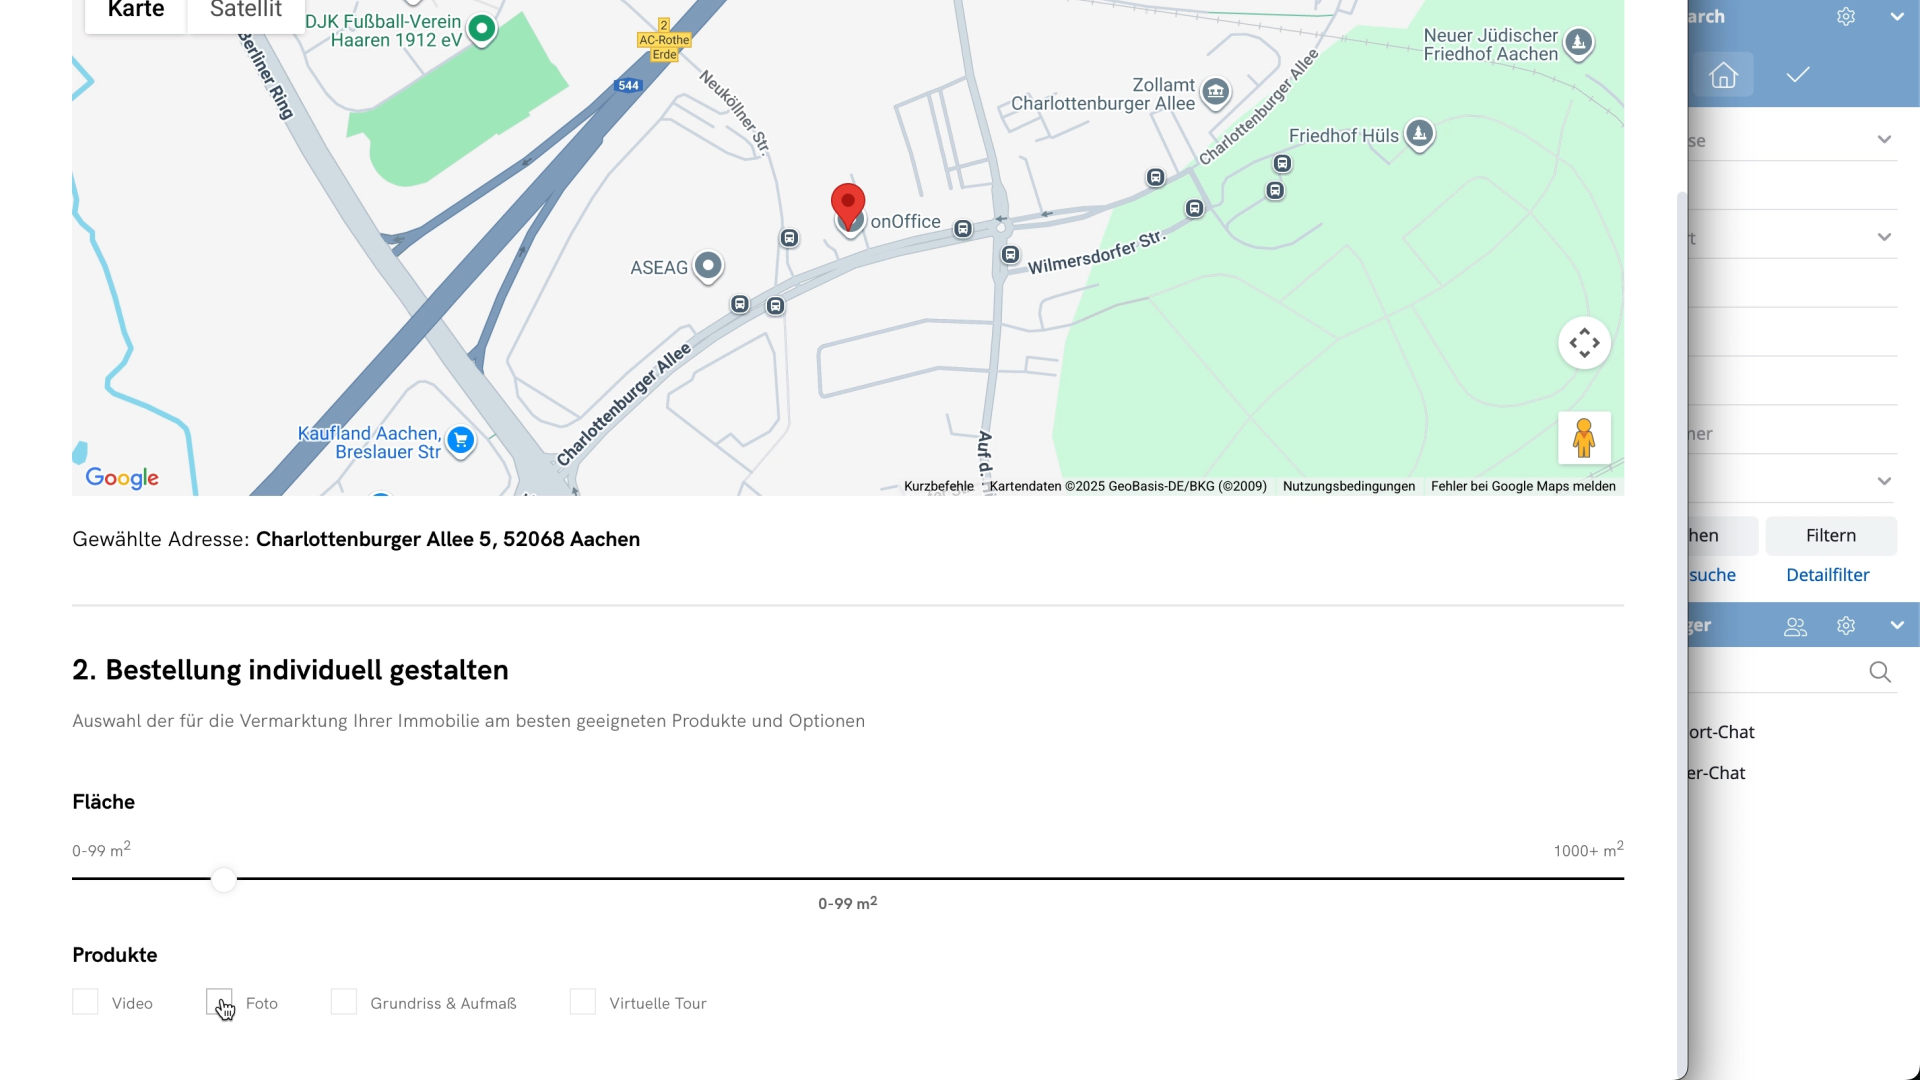
Task: Switch map to Satellit view
Action: 246,12
